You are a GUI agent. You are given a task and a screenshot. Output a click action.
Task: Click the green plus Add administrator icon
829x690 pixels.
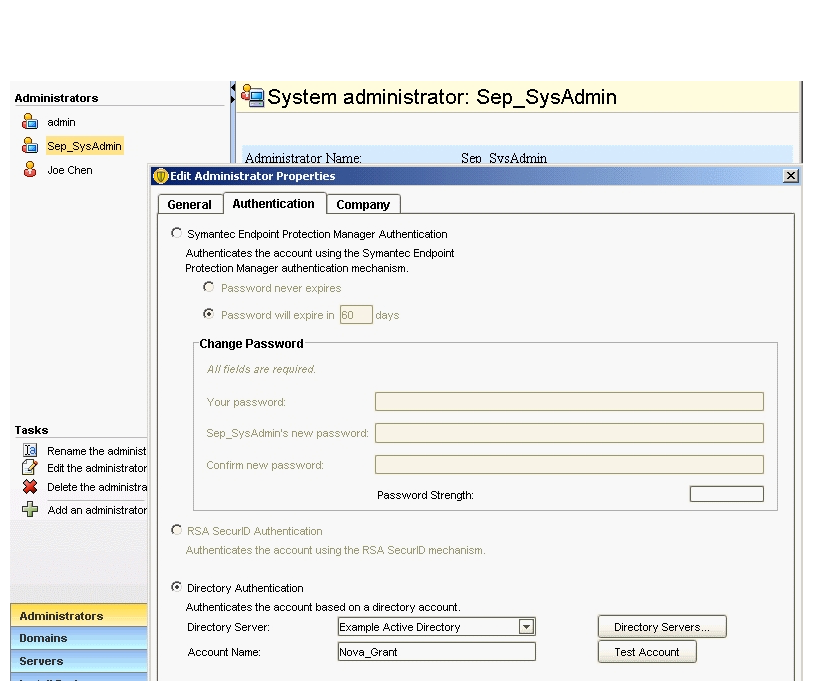tap(30, 509)
